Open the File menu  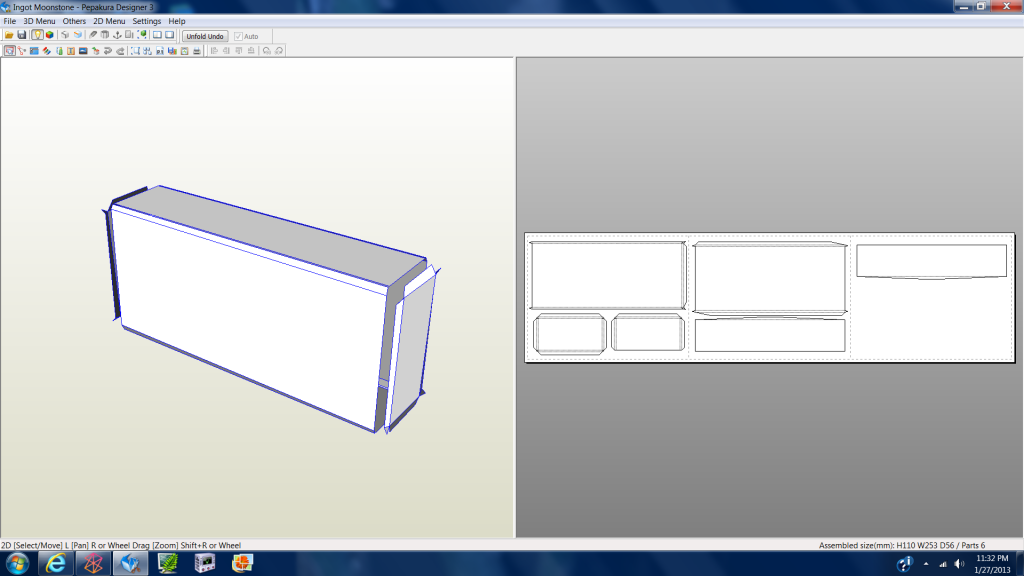[x=10, y=21]
